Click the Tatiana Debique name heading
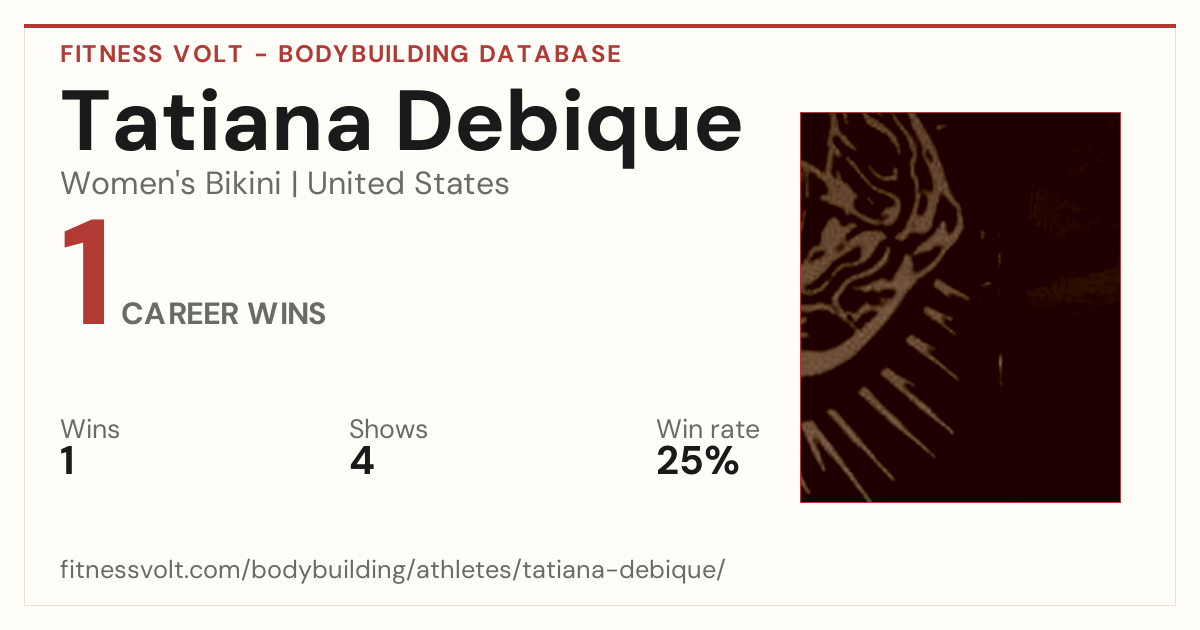 click(x=402, y=122)
